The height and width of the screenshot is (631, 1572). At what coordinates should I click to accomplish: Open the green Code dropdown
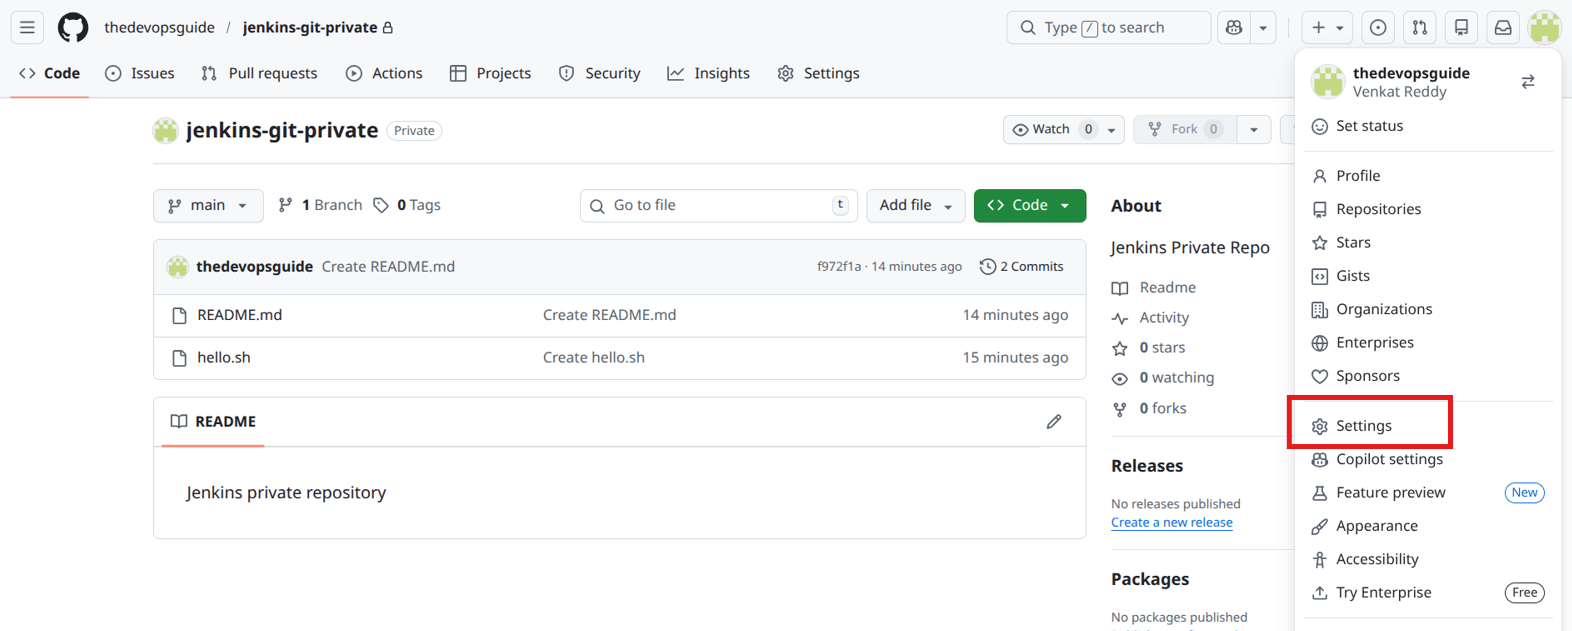point(1030,205)
